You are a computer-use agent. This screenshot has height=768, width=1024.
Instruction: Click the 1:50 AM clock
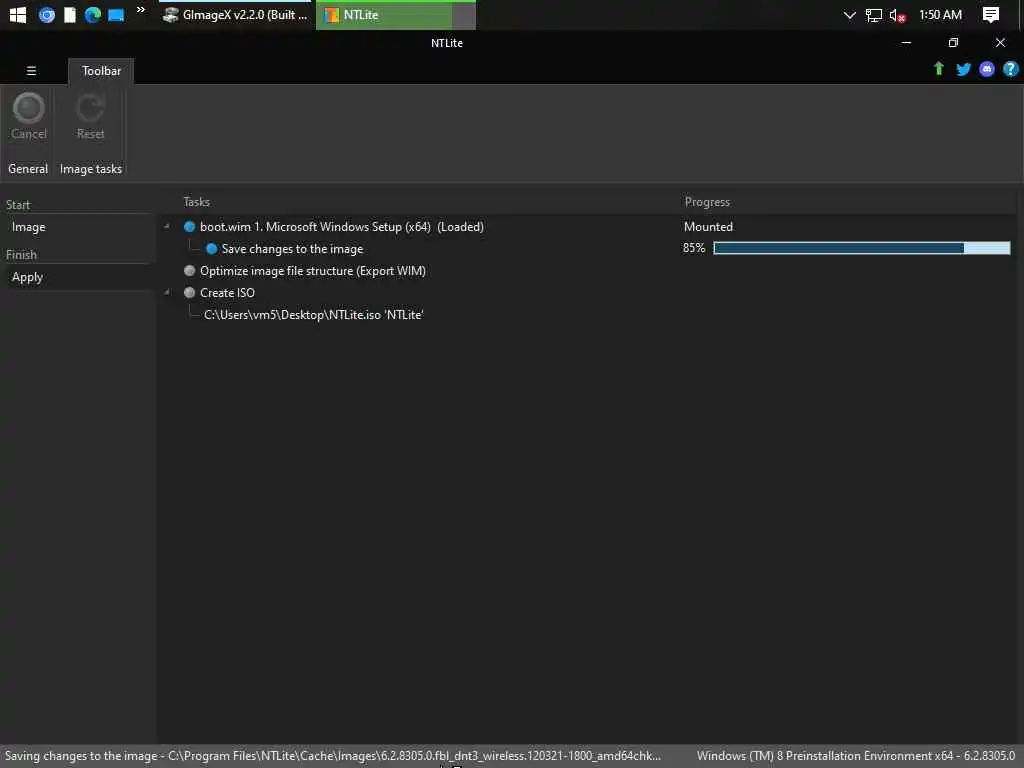click(x=940, y=14)
